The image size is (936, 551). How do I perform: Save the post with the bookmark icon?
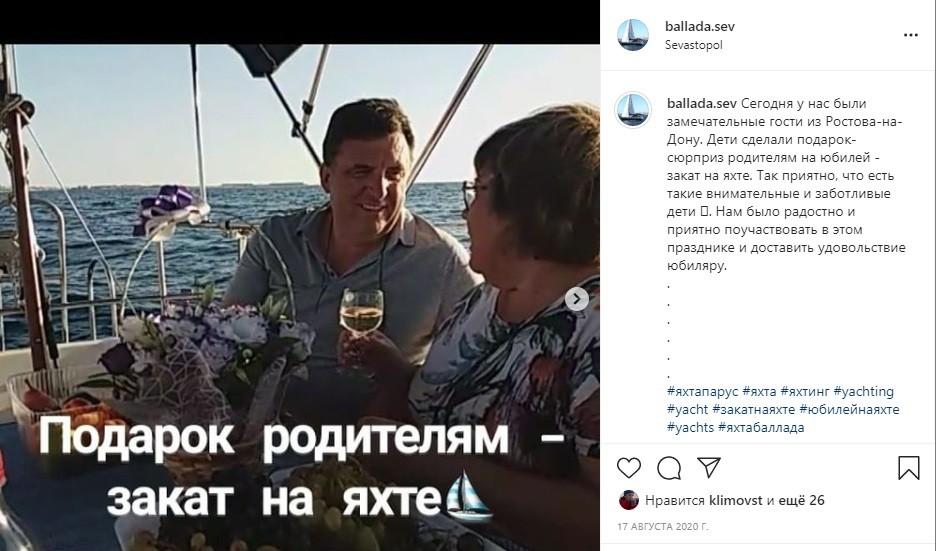point(909,468)
